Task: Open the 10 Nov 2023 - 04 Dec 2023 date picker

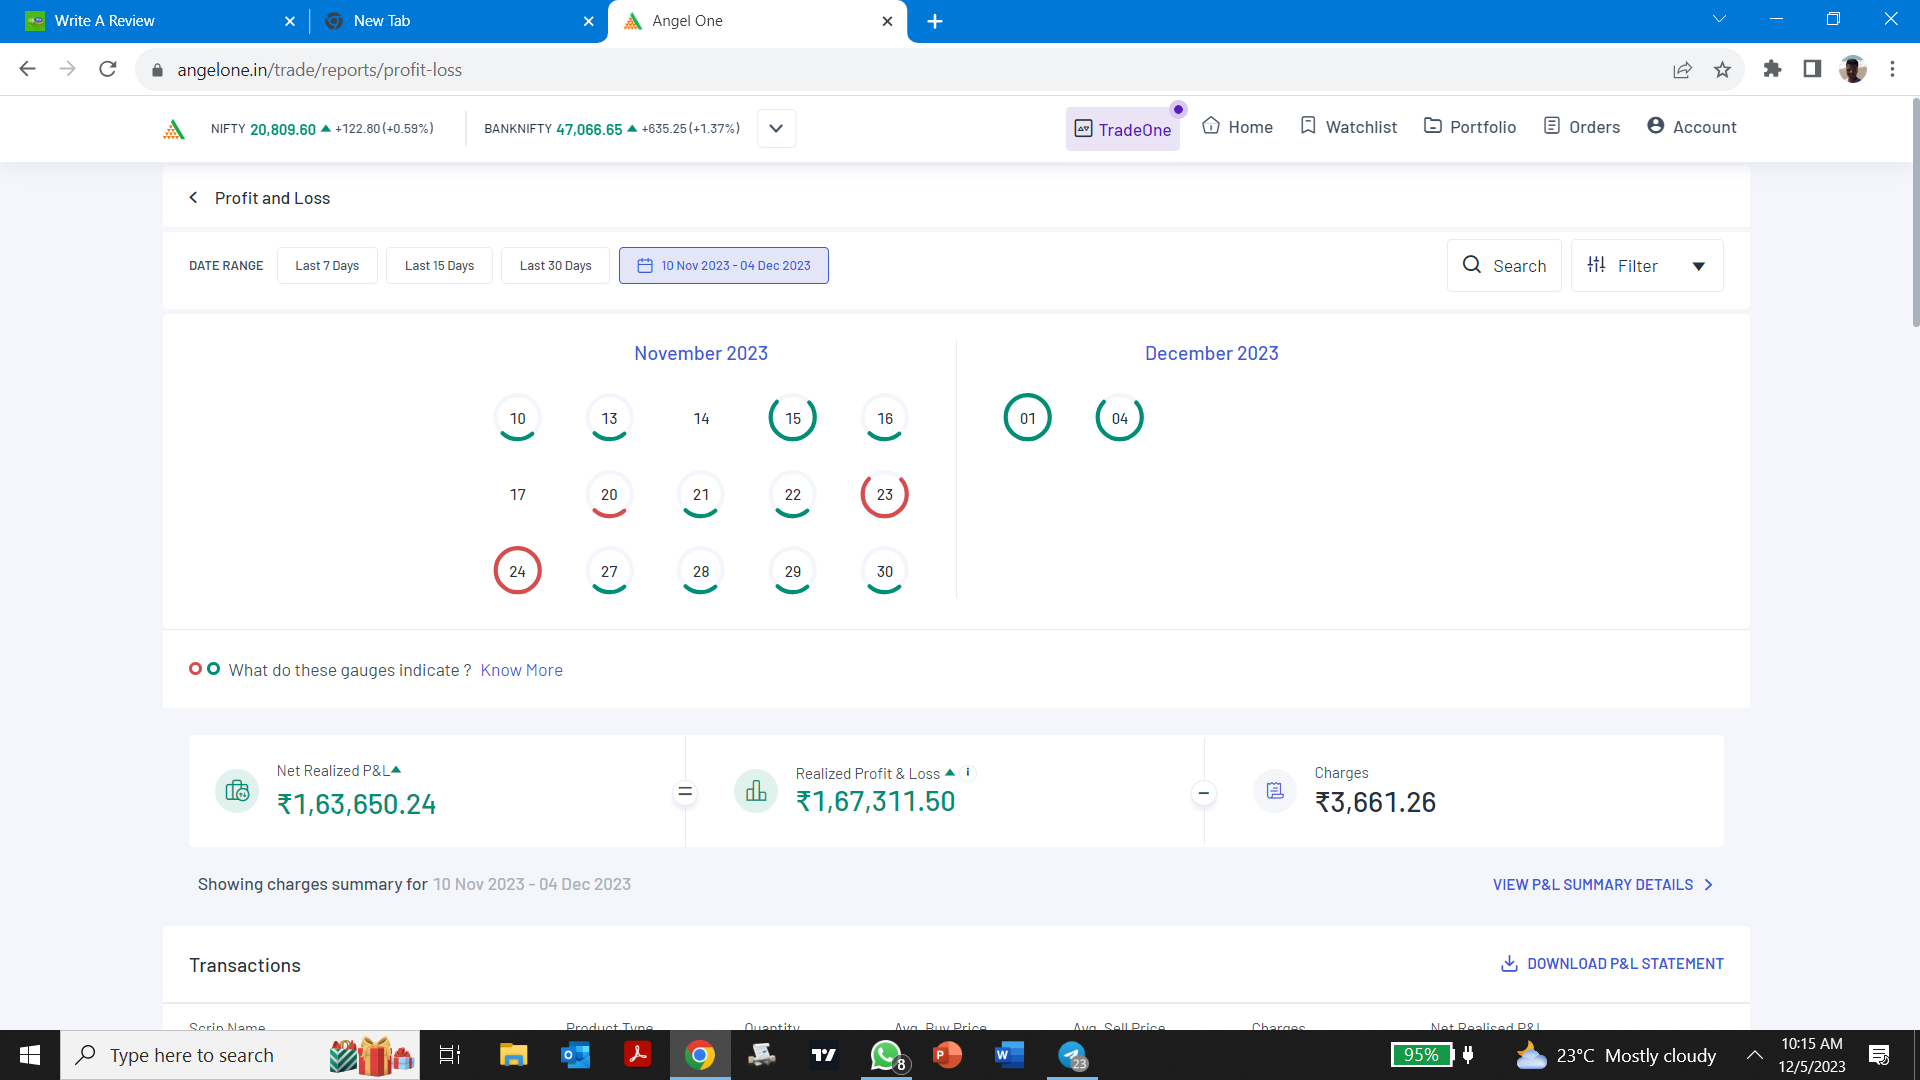Action: coord(723,266)
